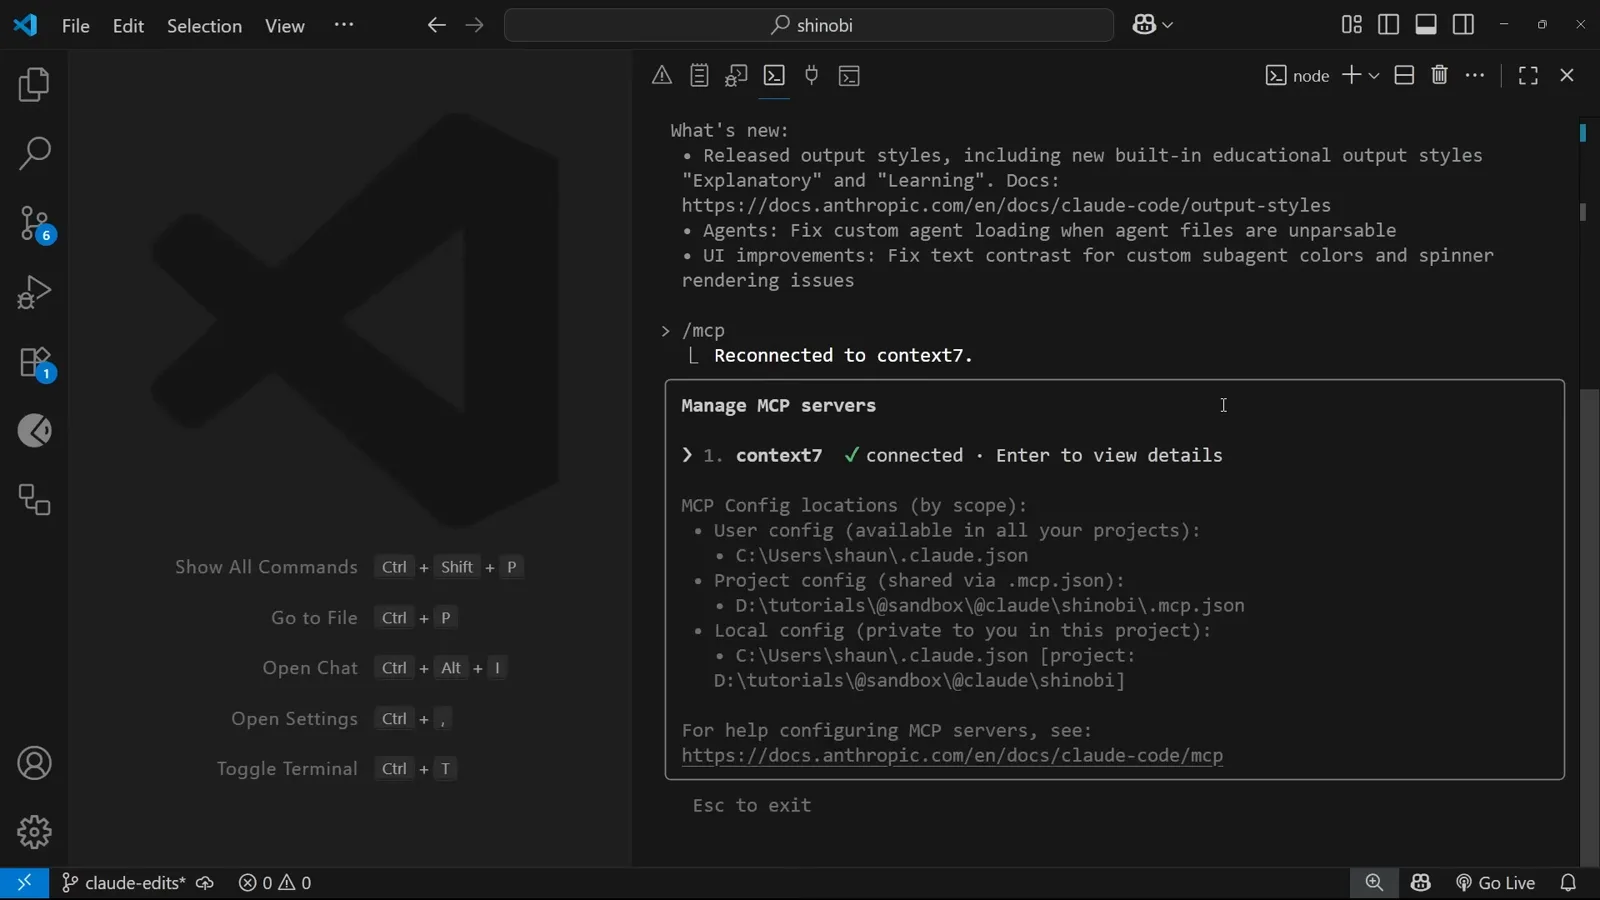This screenshot has height=900, width=1600.
Task: Expand the hidden menu items ellipsis
Action: click(344, 25)
